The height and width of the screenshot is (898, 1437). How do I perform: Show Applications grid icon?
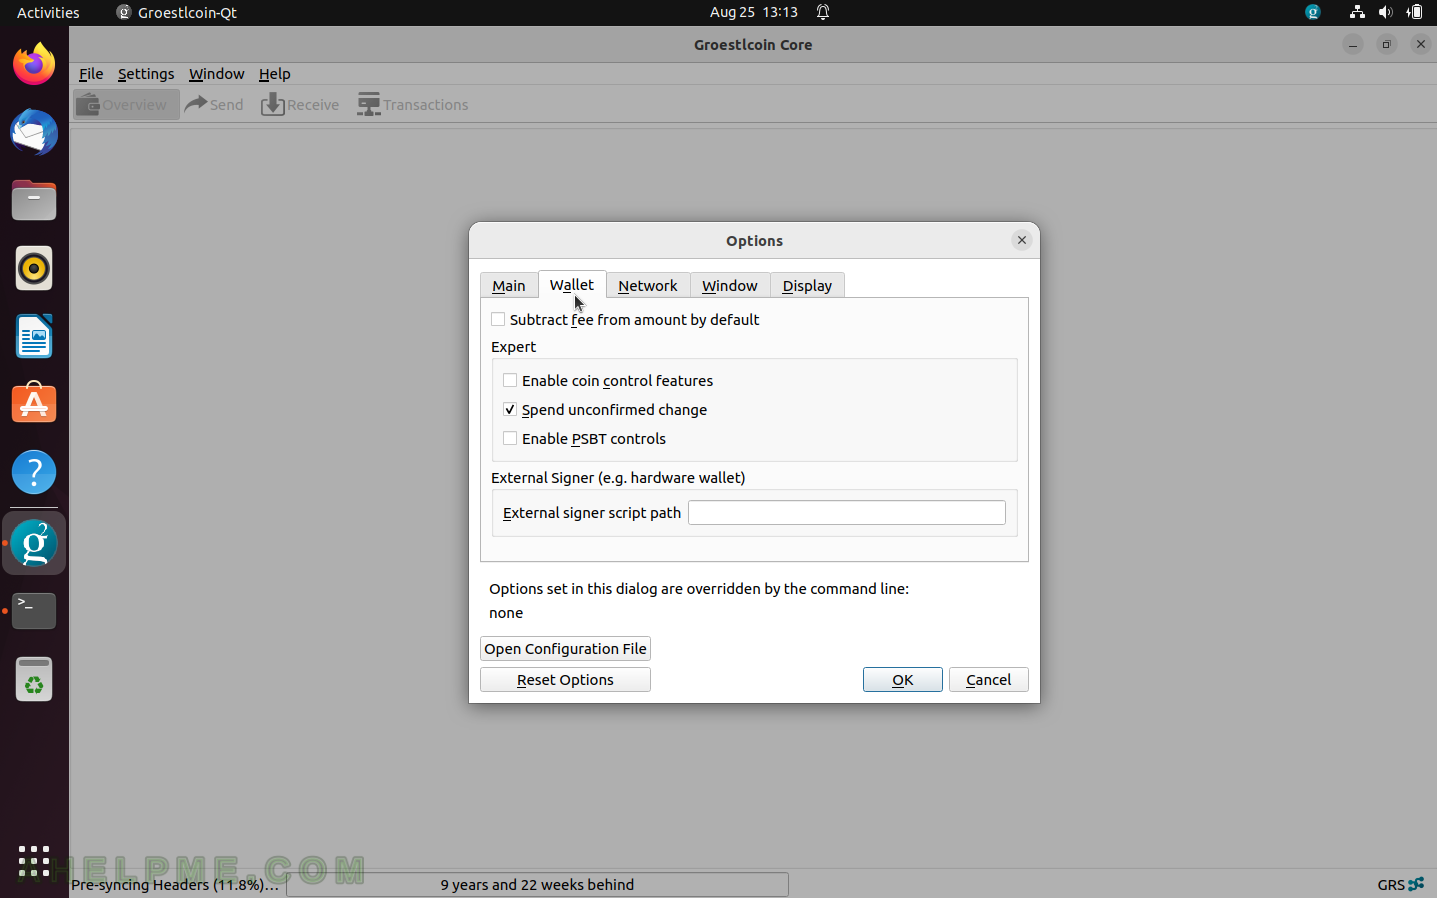click(x=34, y=861)
